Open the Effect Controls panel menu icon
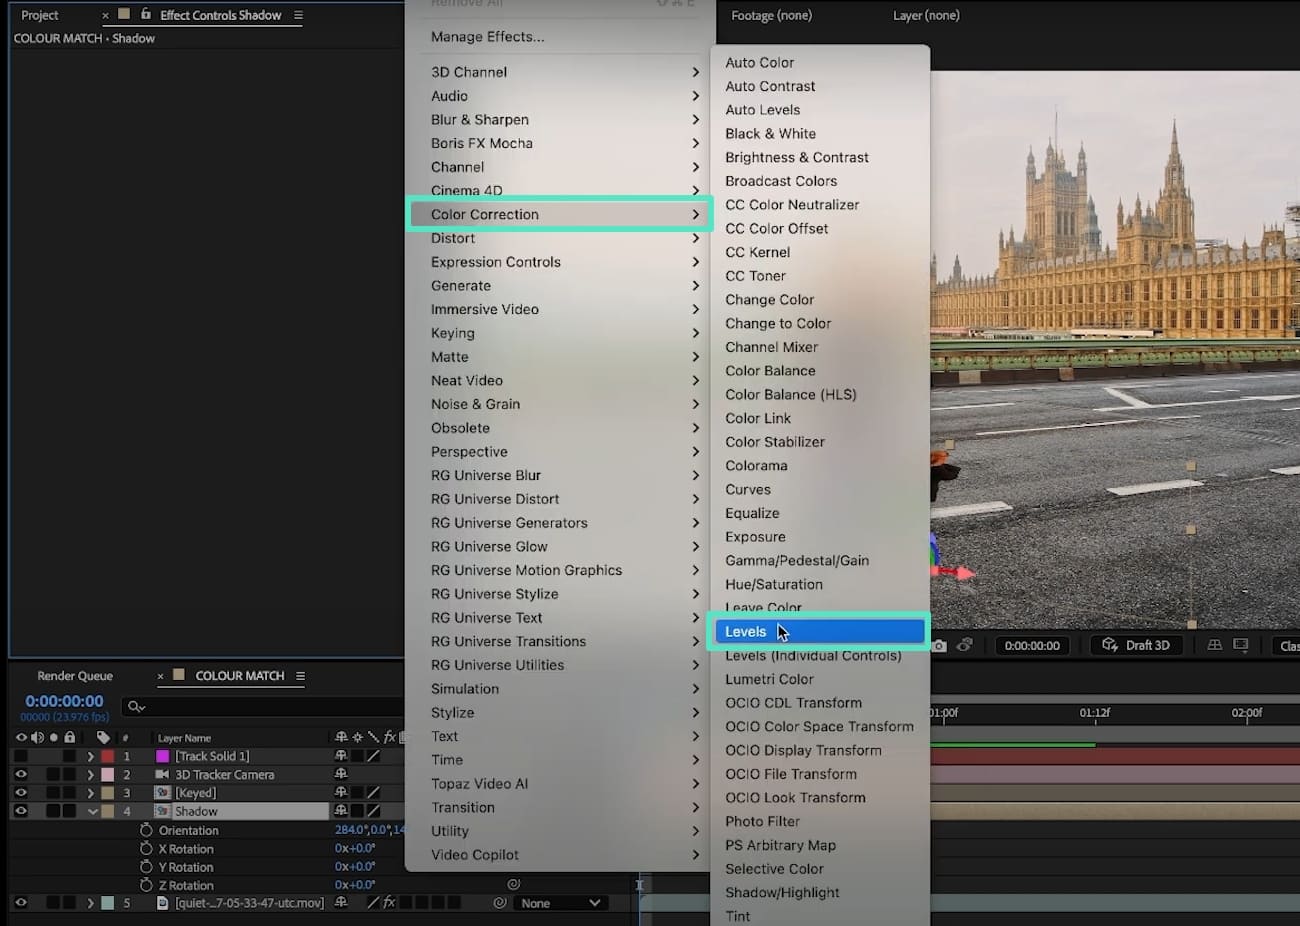The width and height of the screenshot is (1300, 926). click(x=298, y=15)
